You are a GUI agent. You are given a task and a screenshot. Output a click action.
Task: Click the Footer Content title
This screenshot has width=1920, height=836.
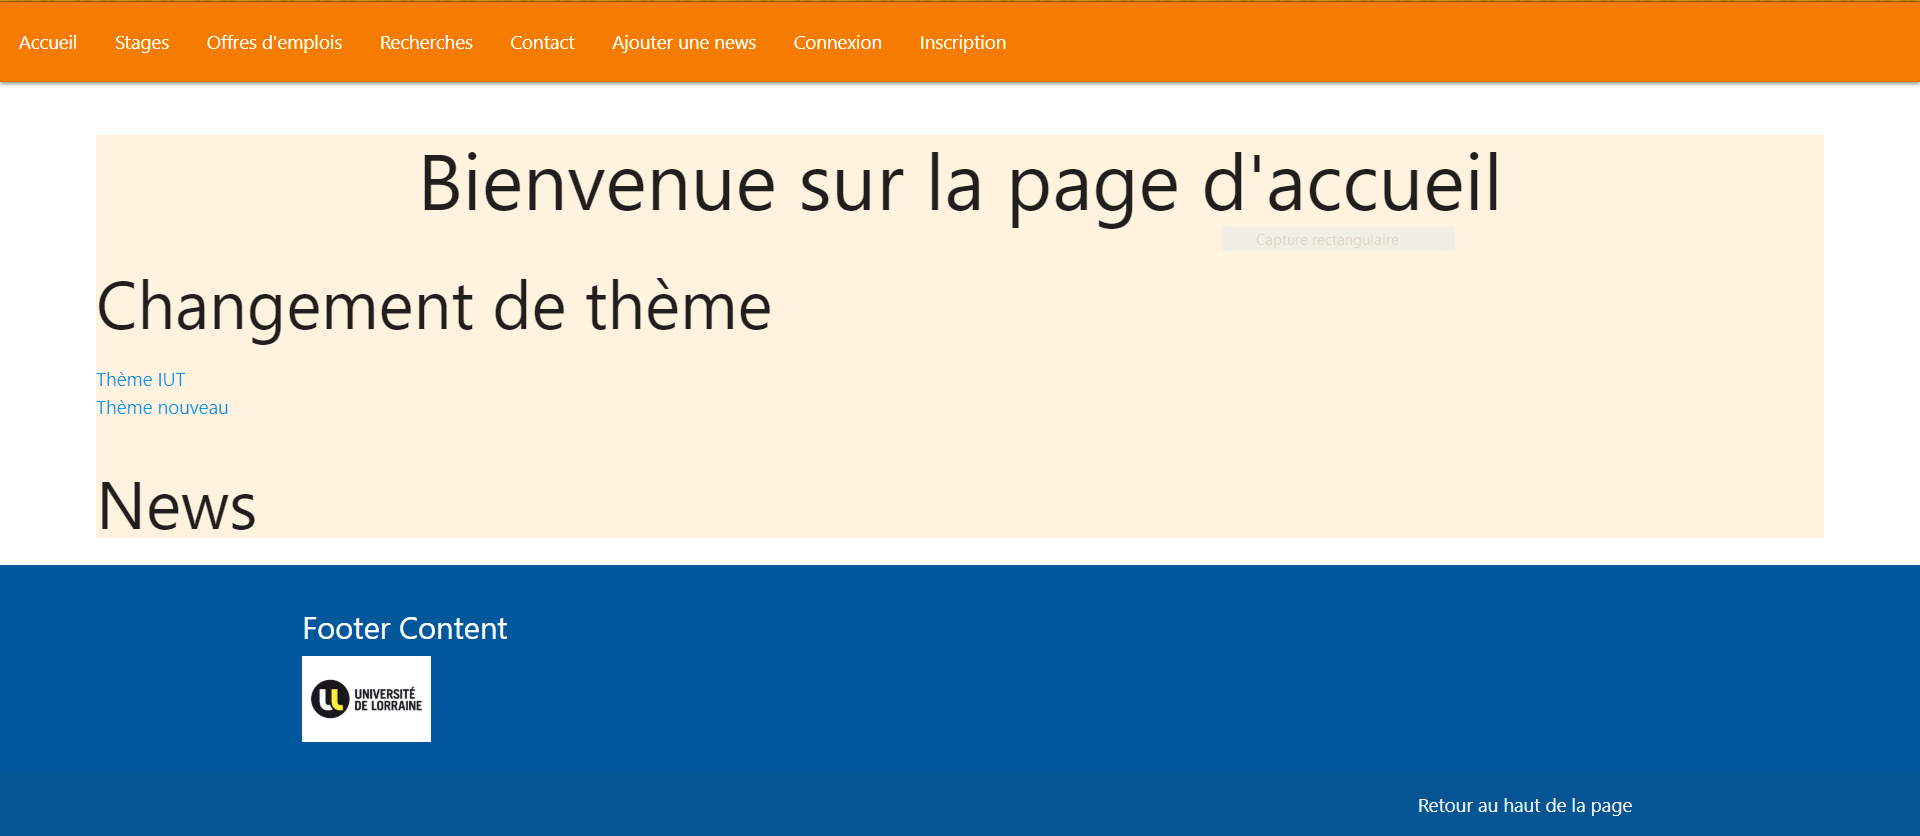tap(405, 628)
